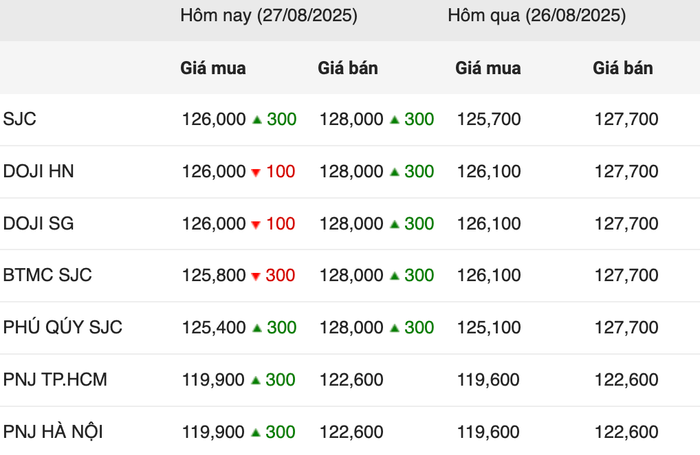The image size is (700, 455).
Task: Select the PHÚ QÚY SJC row label
Action: pyautogui.click(x=62, y=327)
